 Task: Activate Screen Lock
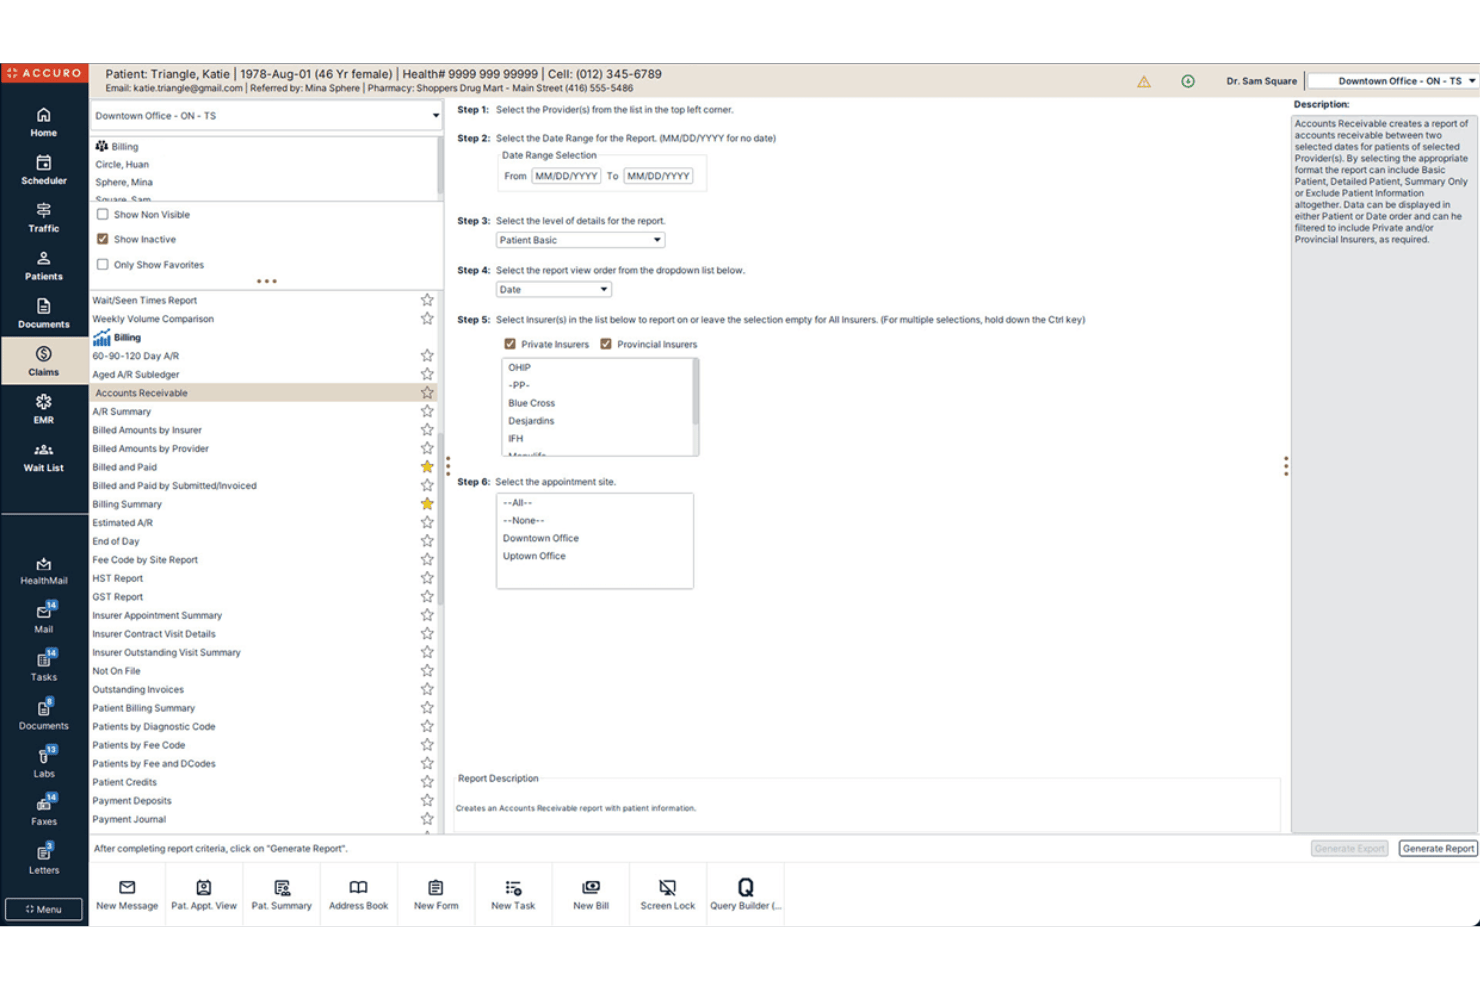pyautogui.click(x=668, y=895)
